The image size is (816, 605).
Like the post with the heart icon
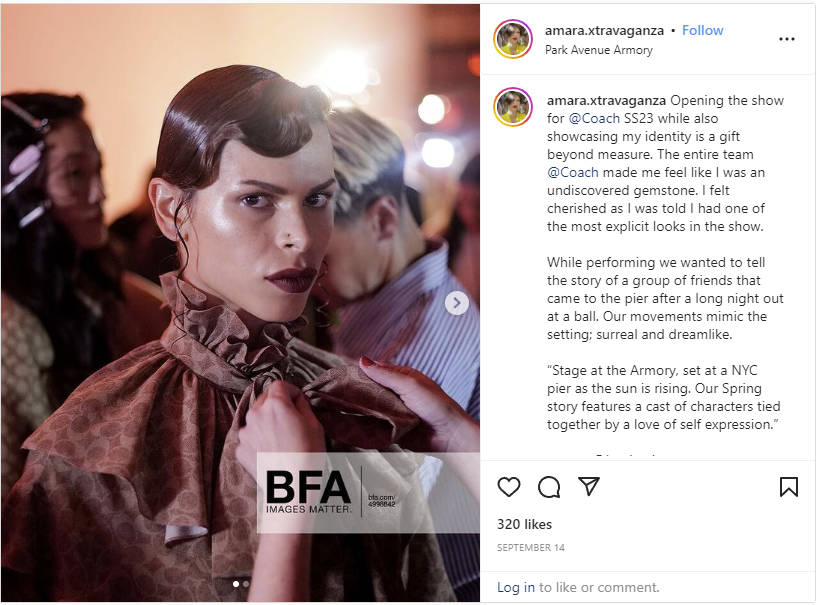[x=508, y=487]
